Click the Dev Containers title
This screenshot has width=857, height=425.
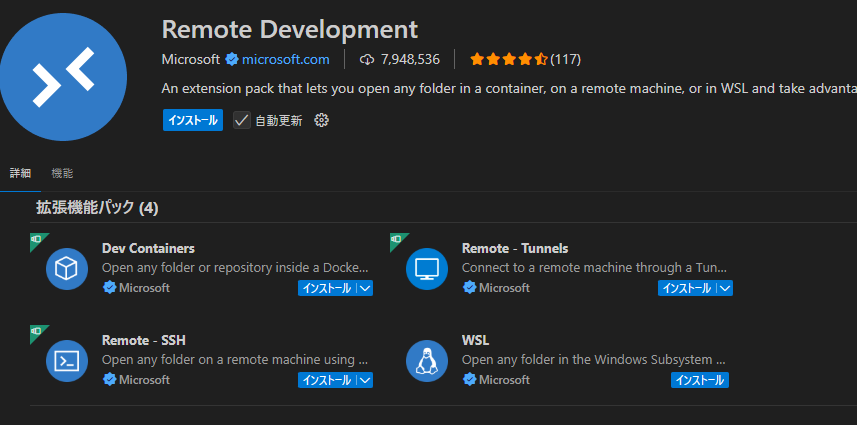coord(148,248)
